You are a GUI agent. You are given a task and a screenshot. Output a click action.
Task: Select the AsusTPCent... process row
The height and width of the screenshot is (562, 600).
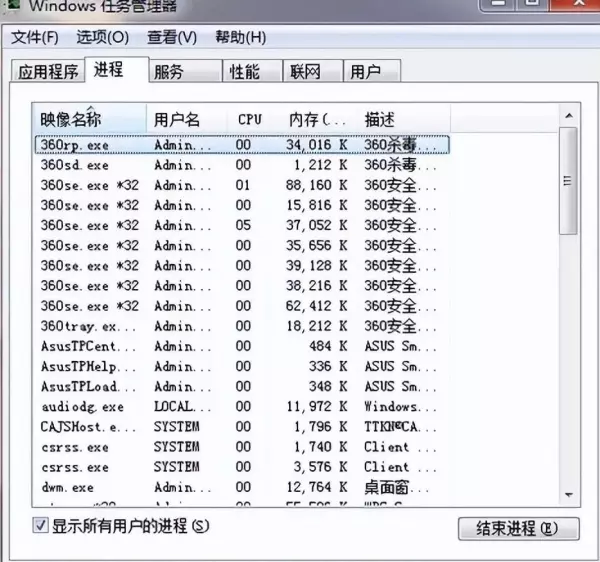[x=242, y=346]
